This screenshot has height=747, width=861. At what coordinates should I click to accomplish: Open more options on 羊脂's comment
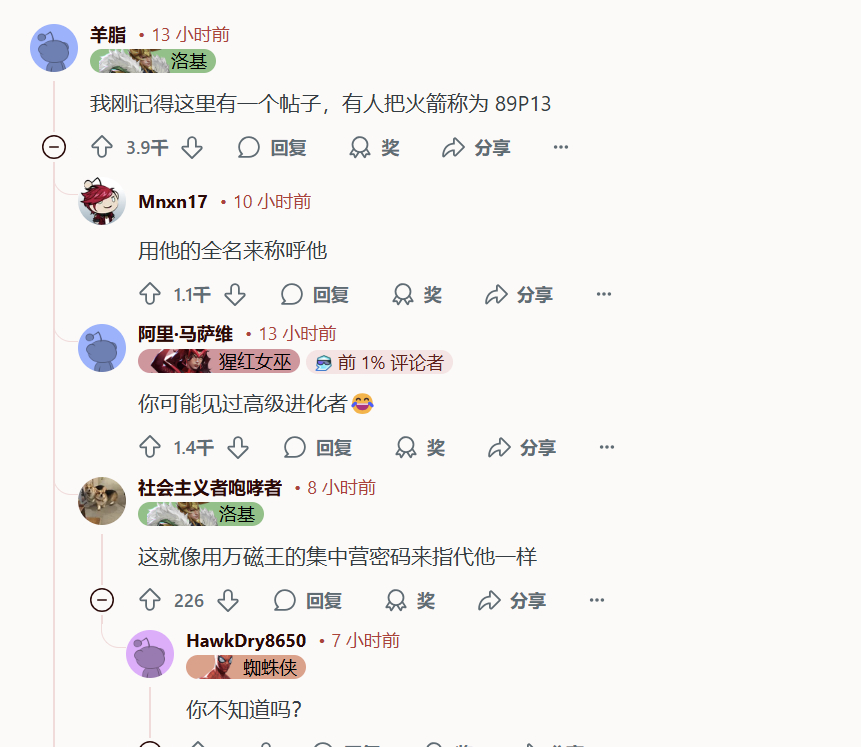561,147
